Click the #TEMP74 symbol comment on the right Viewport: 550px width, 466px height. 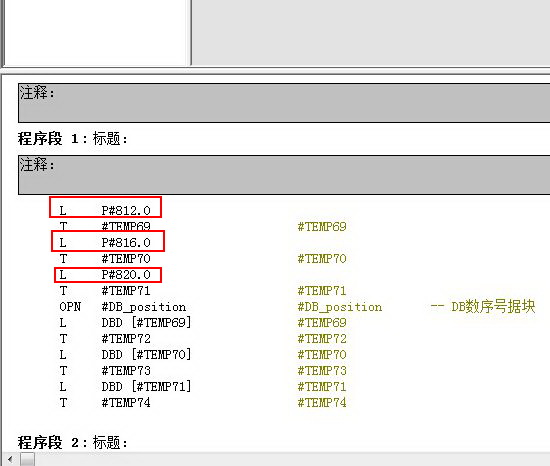322,403
